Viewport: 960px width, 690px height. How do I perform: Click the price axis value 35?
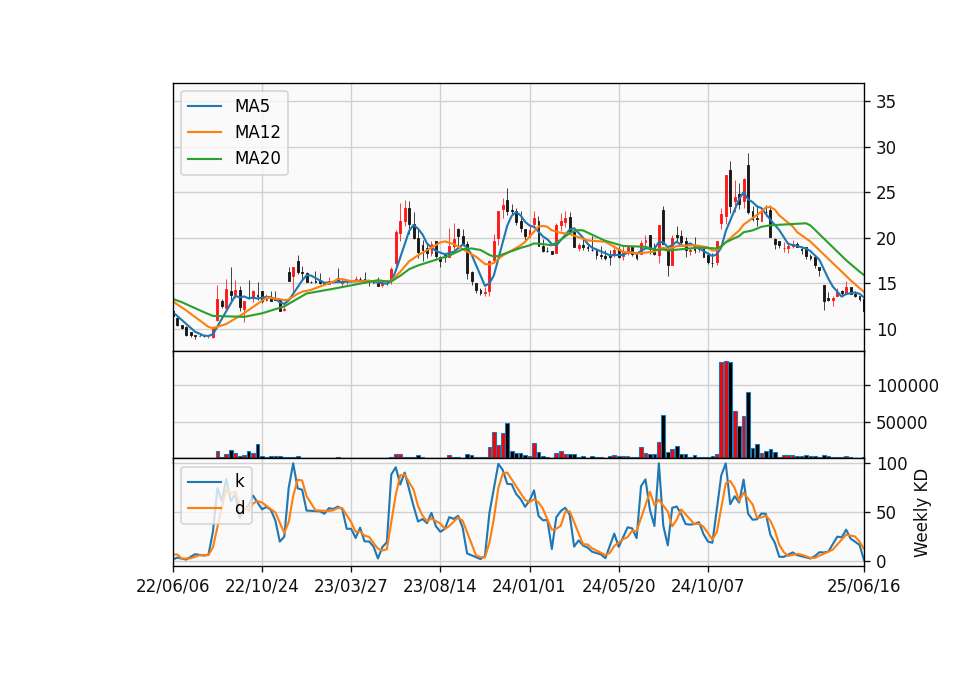tap(886, 102)
